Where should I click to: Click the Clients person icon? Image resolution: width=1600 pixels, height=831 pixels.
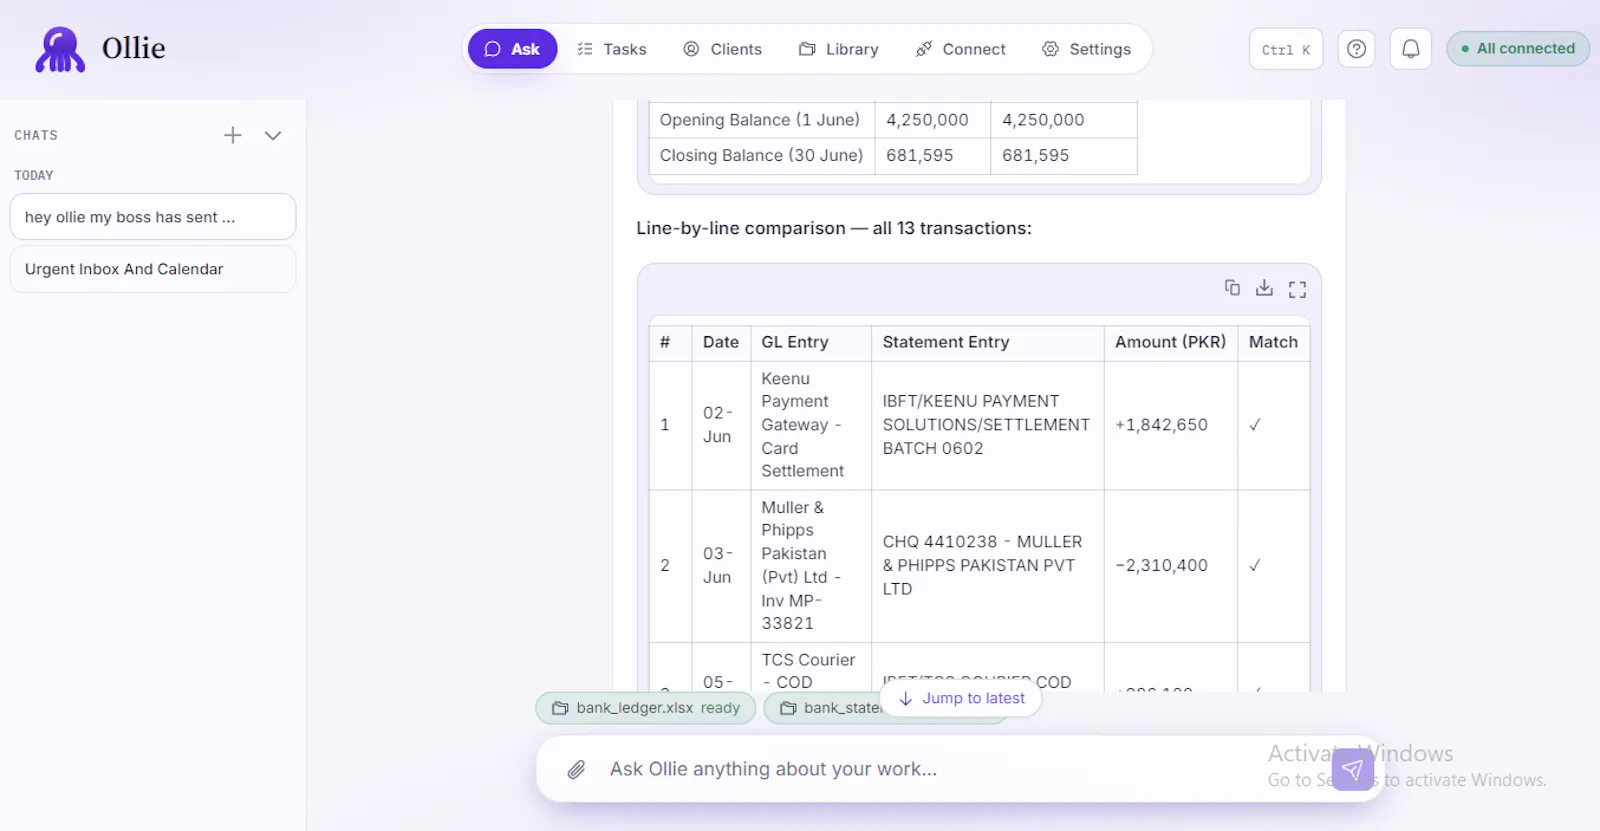[x=691, y=49]
